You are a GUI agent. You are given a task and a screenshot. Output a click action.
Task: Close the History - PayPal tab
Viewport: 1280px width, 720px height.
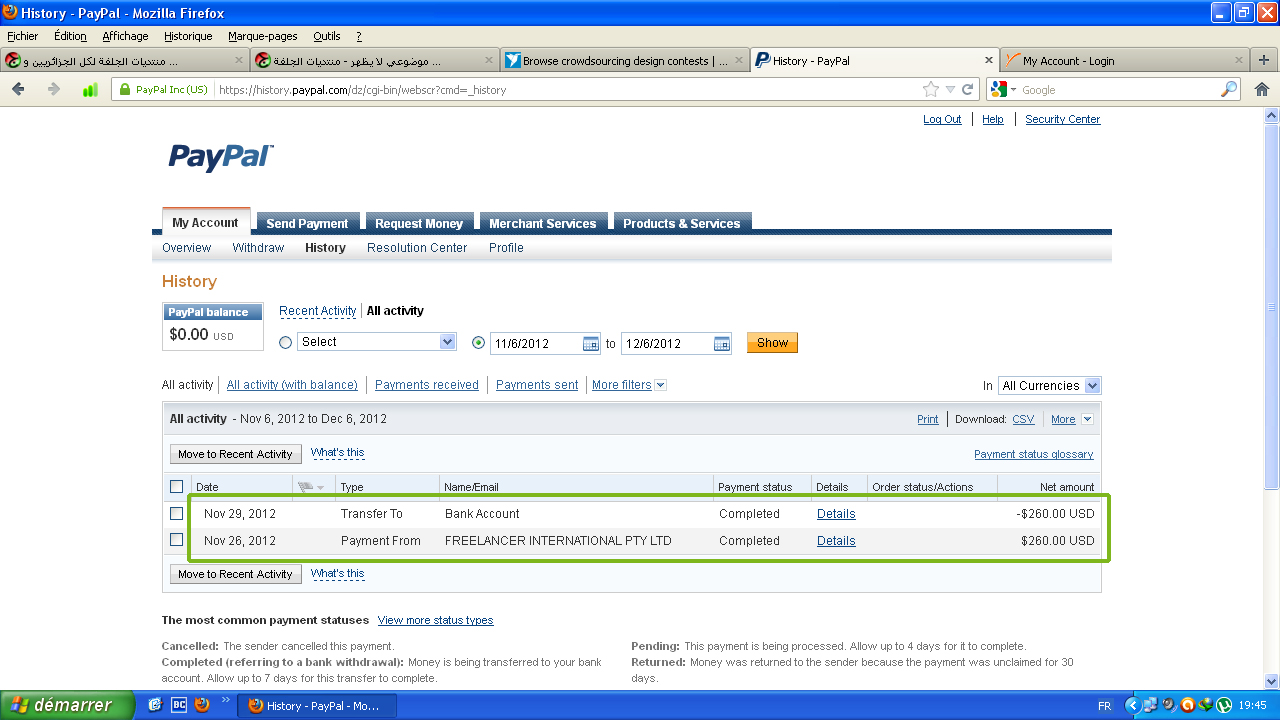(989, 60)
